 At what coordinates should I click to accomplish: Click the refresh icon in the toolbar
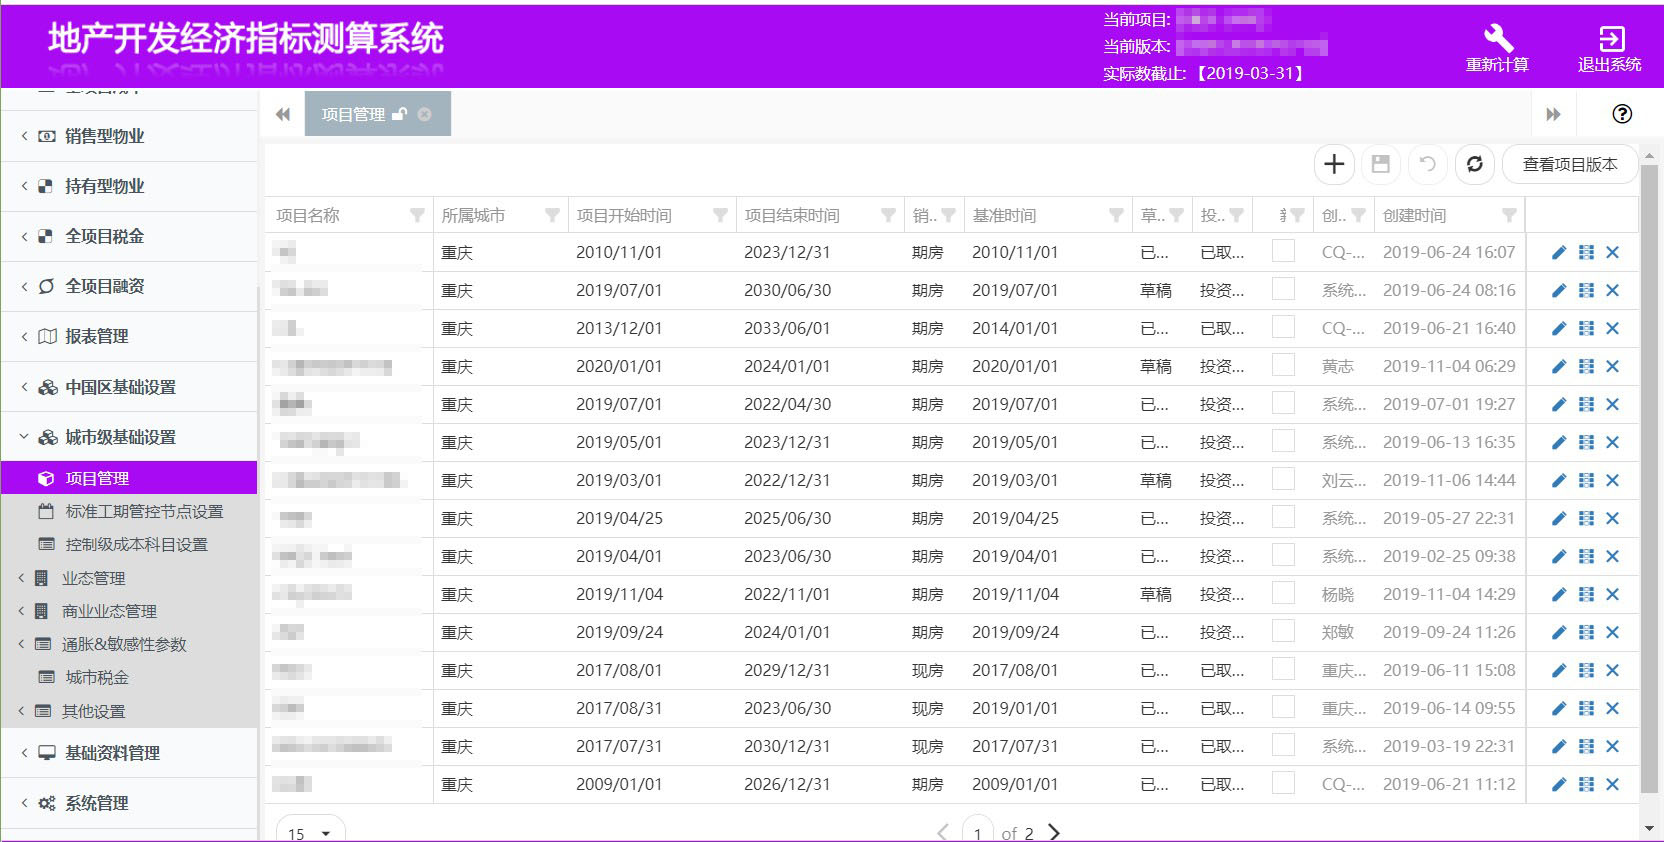pyautogui.click(x=1474, y=164)
